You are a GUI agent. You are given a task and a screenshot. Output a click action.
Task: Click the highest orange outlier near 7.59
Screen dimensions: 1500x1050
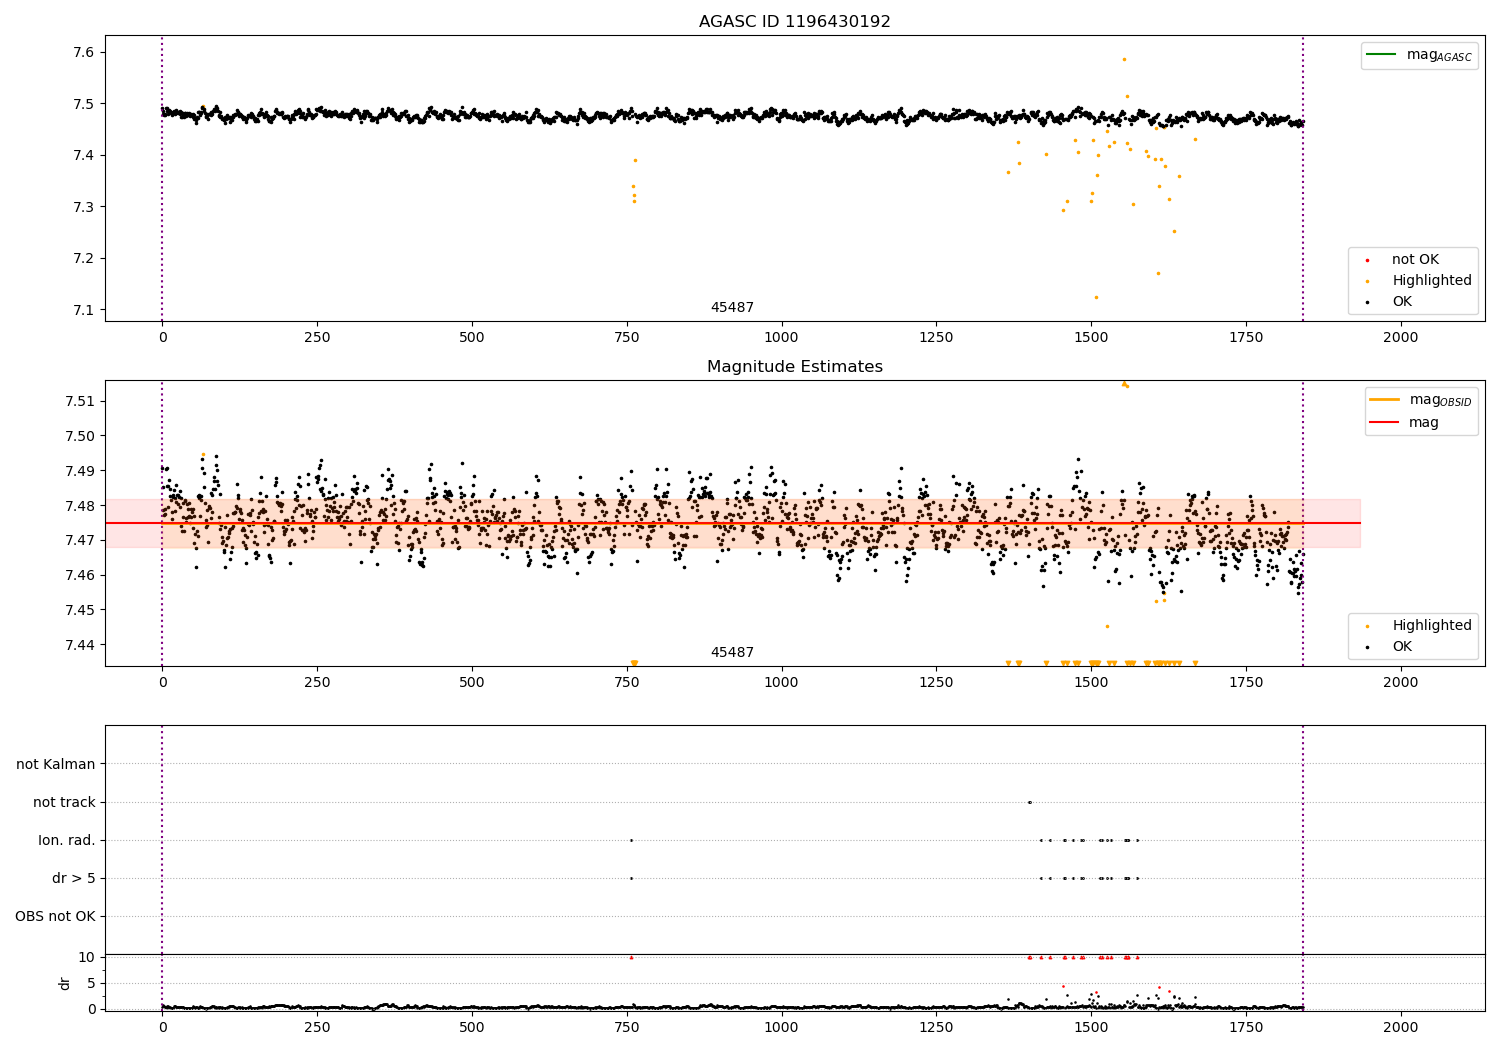[1124, 59]
